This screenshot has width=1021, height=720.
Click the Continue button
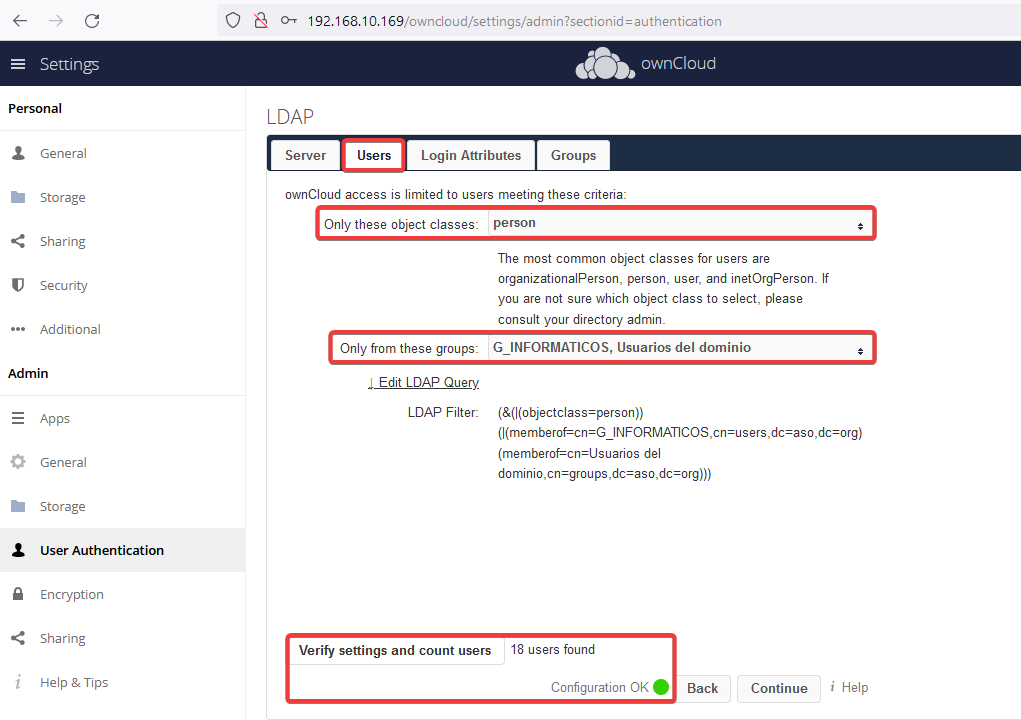click(x=778, y=688)
